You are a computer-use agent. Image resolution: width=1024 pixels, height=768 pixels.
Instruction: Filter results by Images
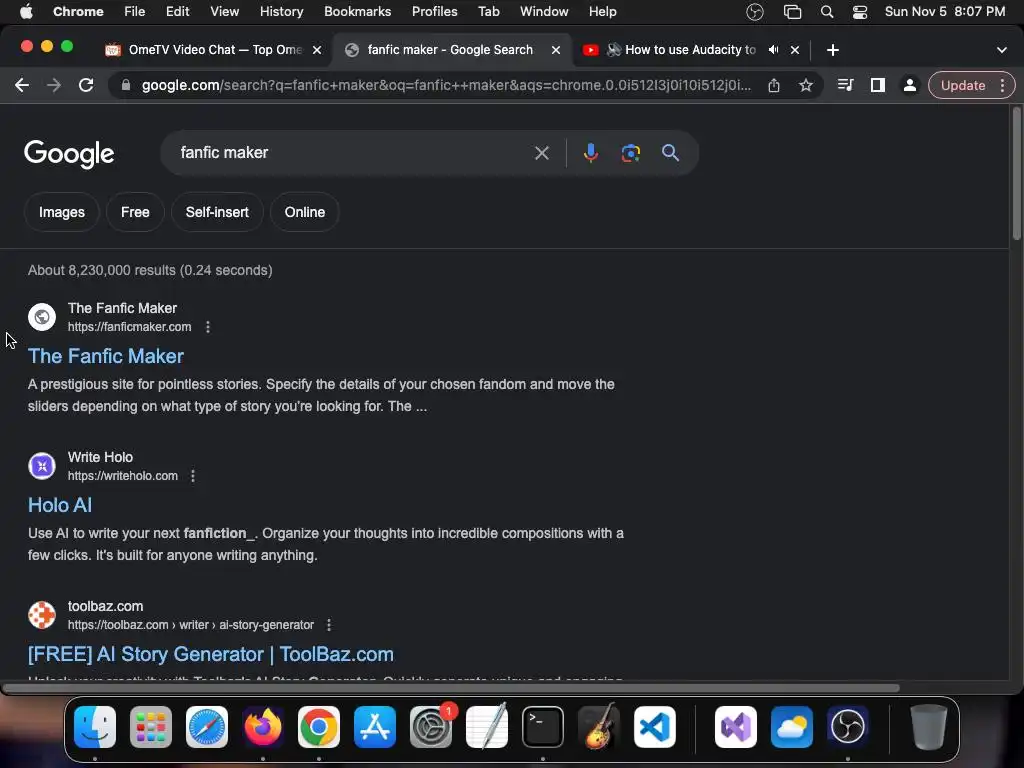(61, 212)
